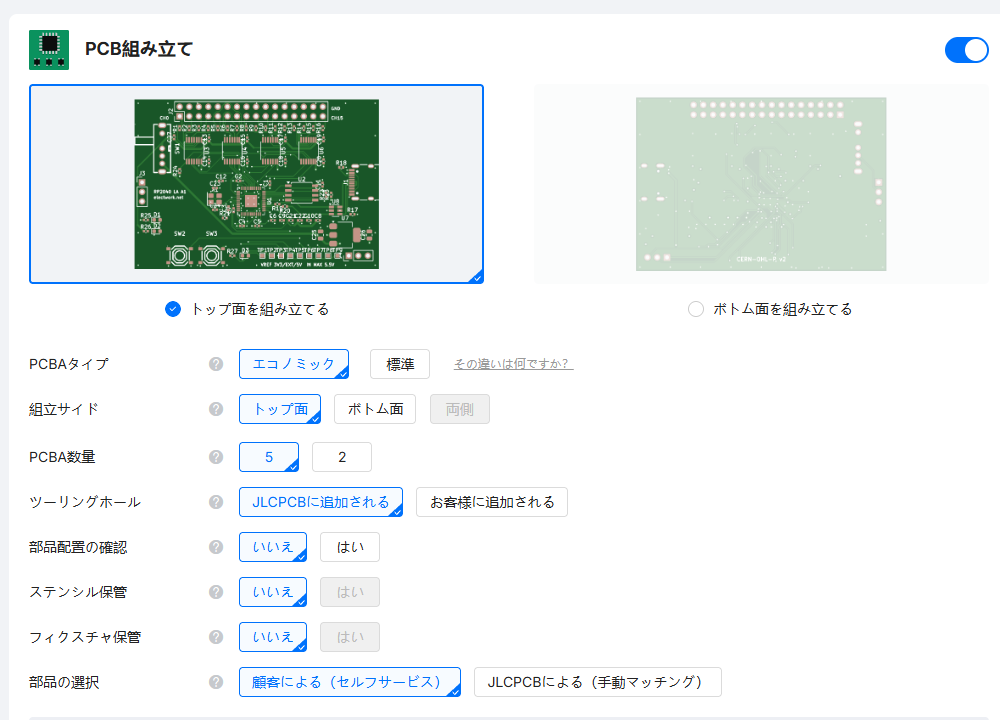Image resolution: width=1000 pixels, height=720 pixels.
Task: Click the 部品の選択 label
Action: 64,682
